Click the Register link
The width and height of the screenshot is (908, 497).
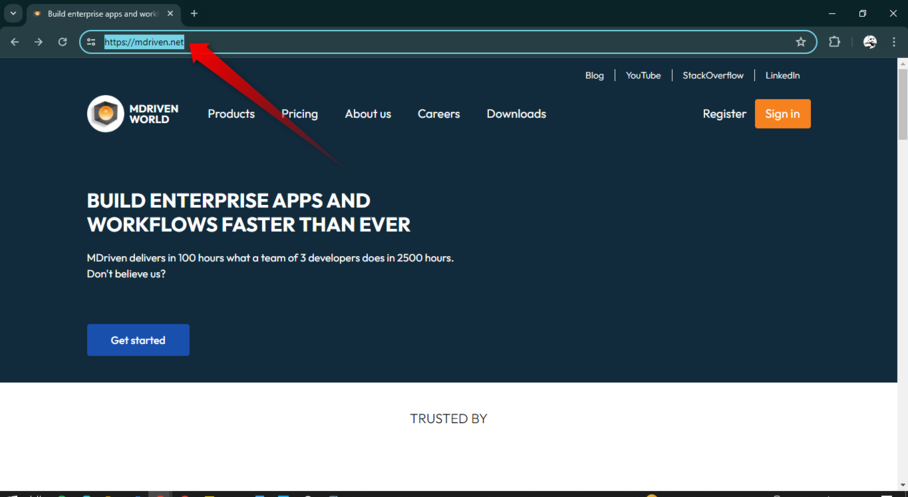pos(724,114)
